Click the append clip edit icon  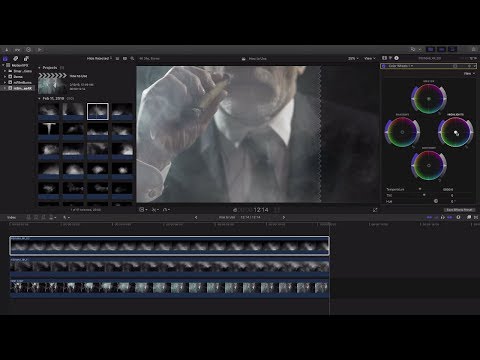[44, 217]
